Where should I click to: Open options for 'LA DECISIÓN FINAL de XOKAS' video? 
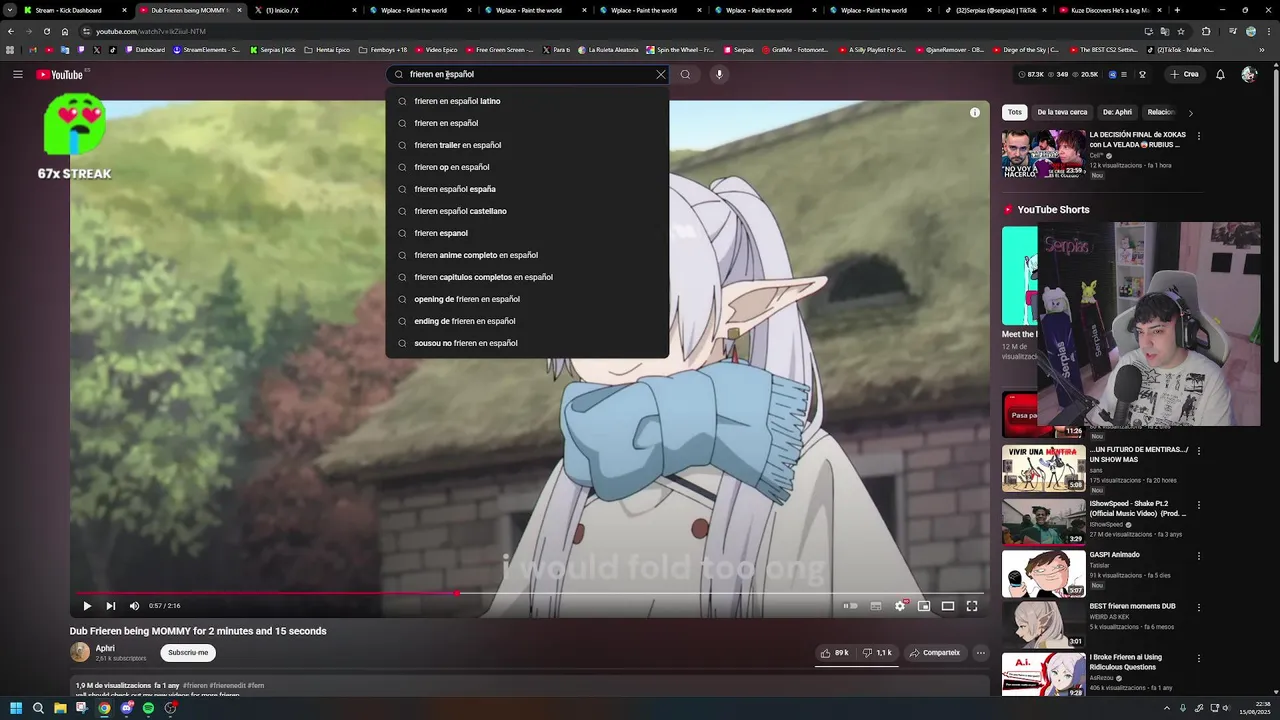pos(1199,135)
